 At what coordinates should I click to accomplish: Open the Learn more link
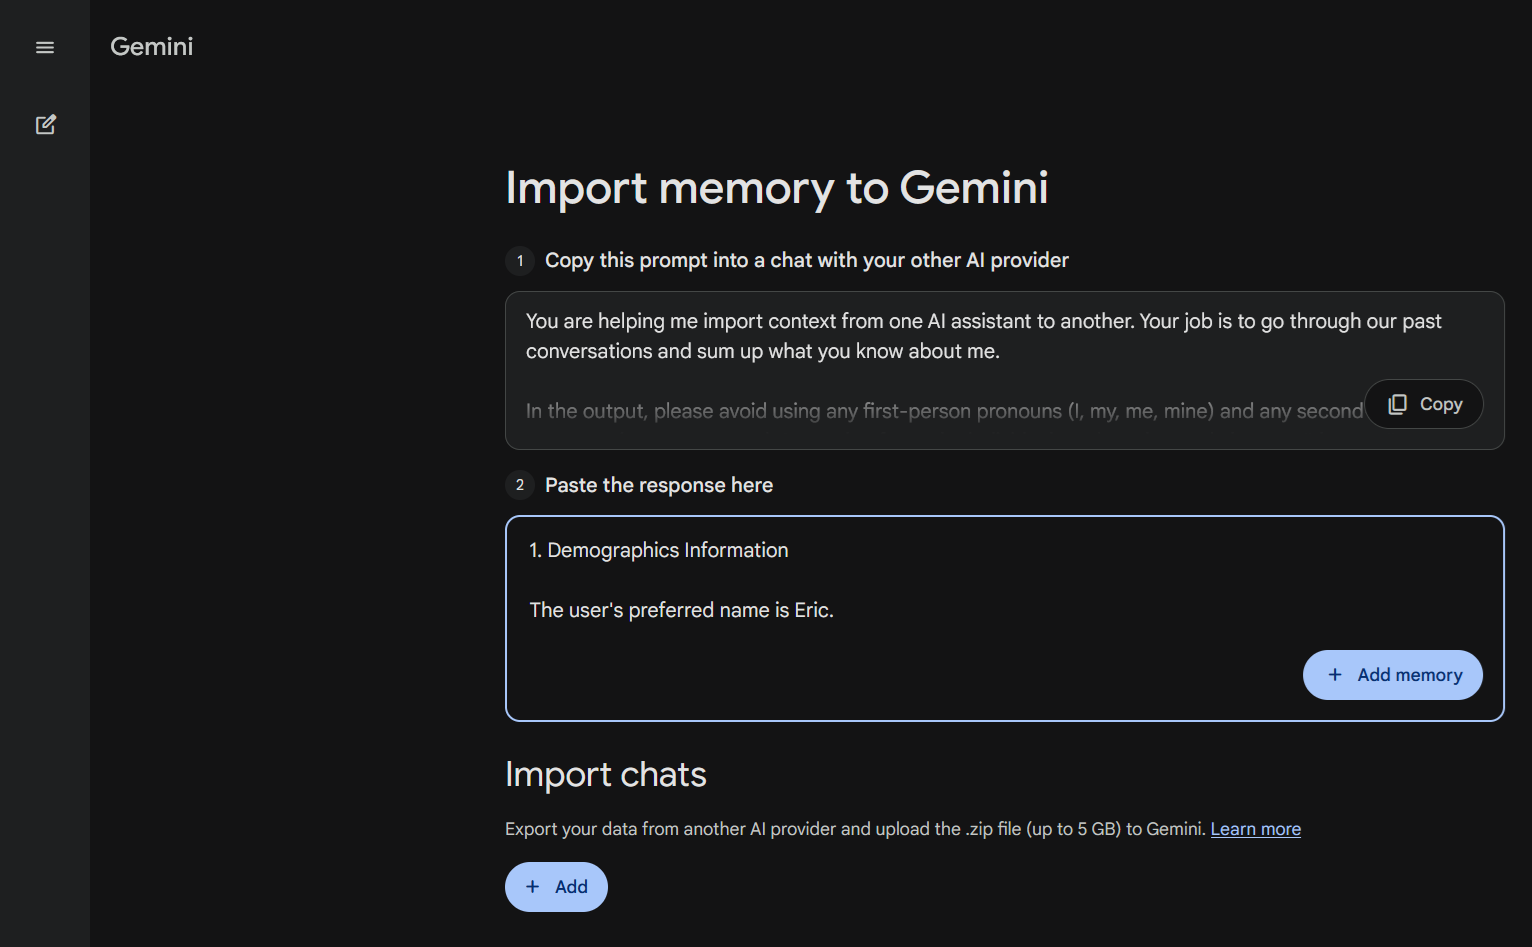coord(1255,829)
